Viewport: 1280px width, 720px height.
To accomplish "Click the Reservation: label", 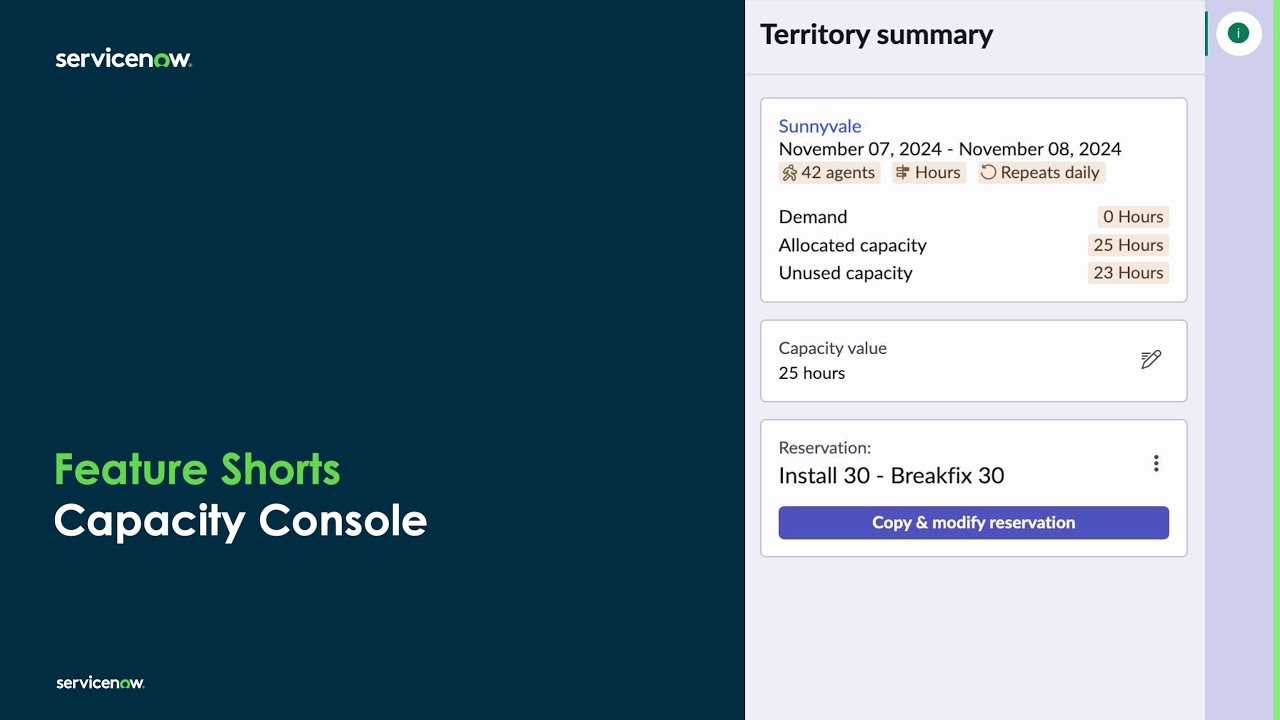I will pos(825,448).
